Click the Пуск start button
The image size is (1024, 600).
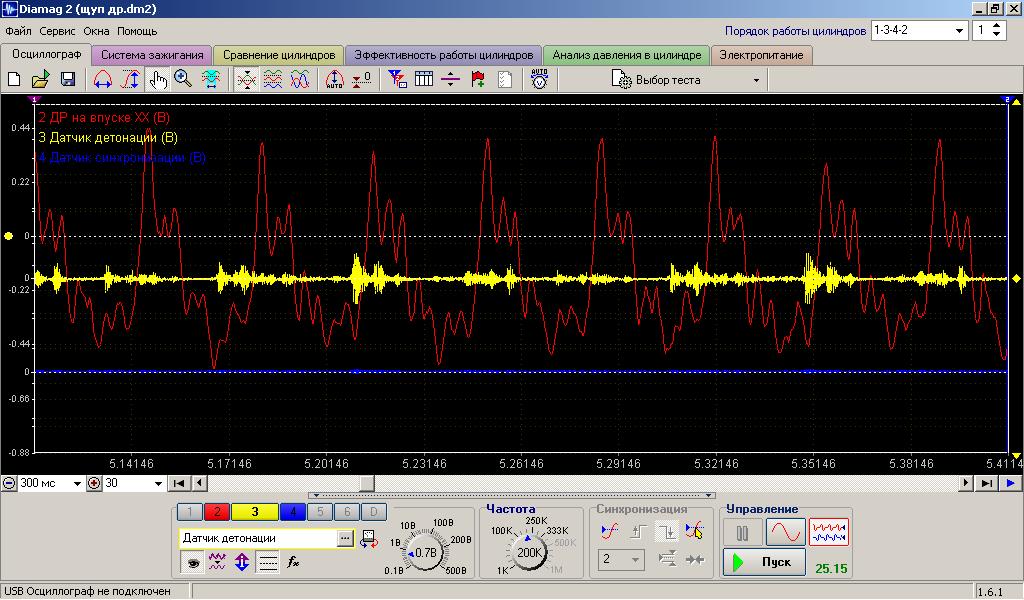(763, 561)
